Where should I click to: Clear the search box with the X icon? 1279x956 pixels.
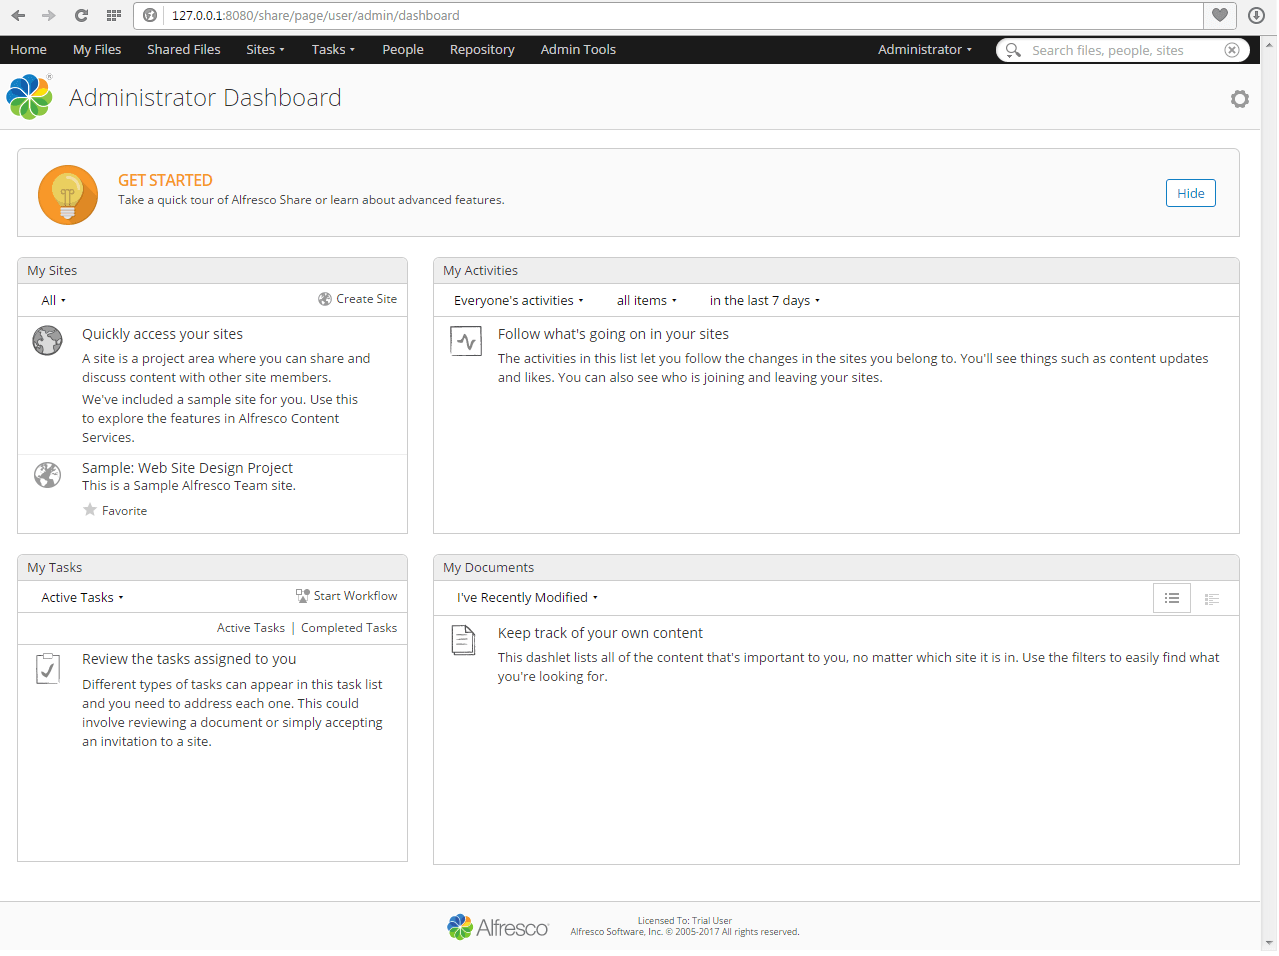1232,50
